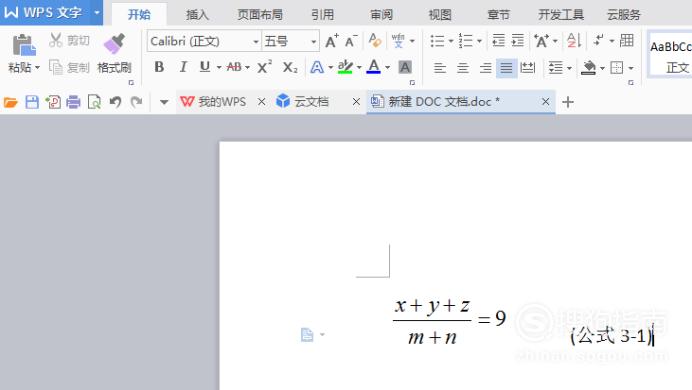Increase paragraph indent
Viewport: 692px width, 390px height.
[518, 41]
